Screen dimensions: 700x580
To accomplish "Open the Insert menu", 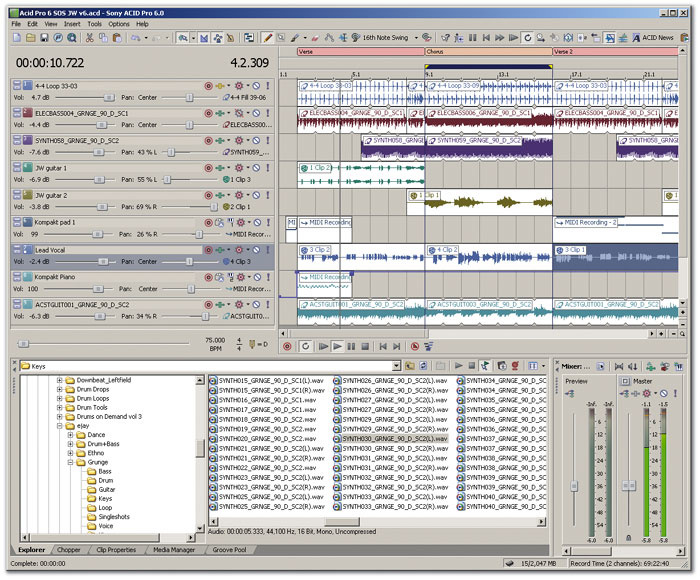I will 72,24.
